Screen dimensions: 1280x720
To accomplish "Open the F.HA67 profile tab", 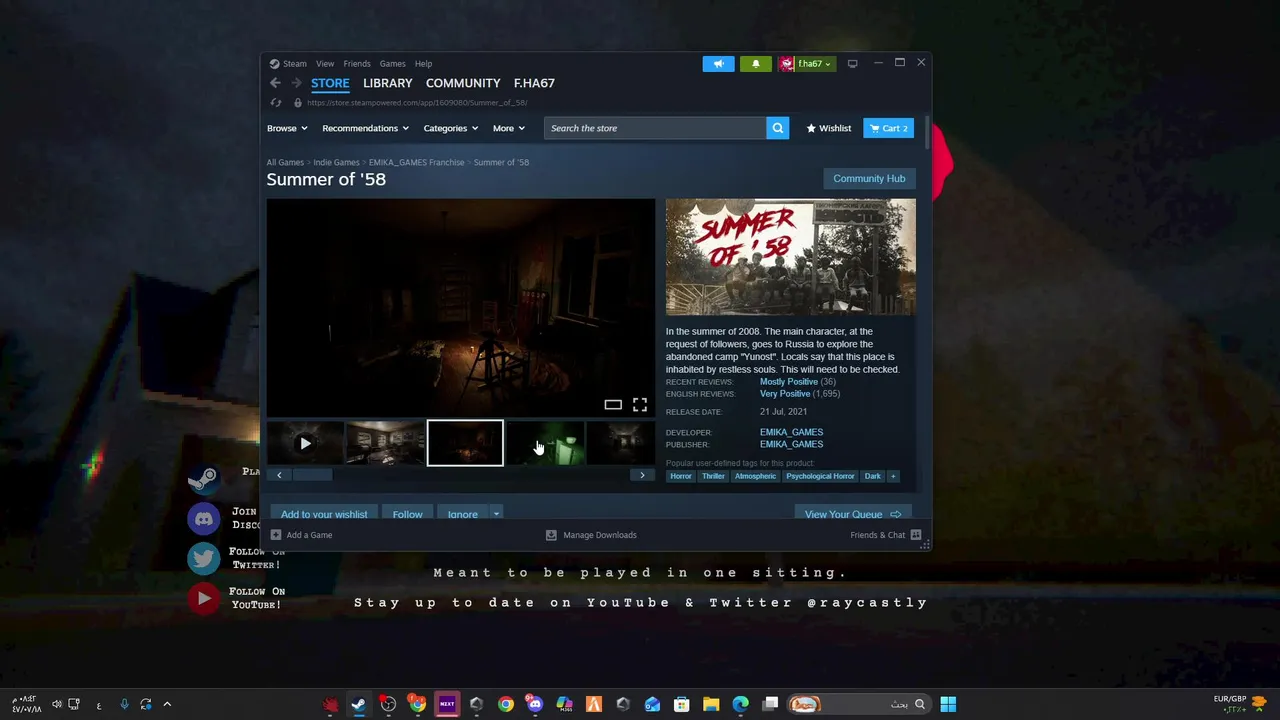I will click(534, 83).
